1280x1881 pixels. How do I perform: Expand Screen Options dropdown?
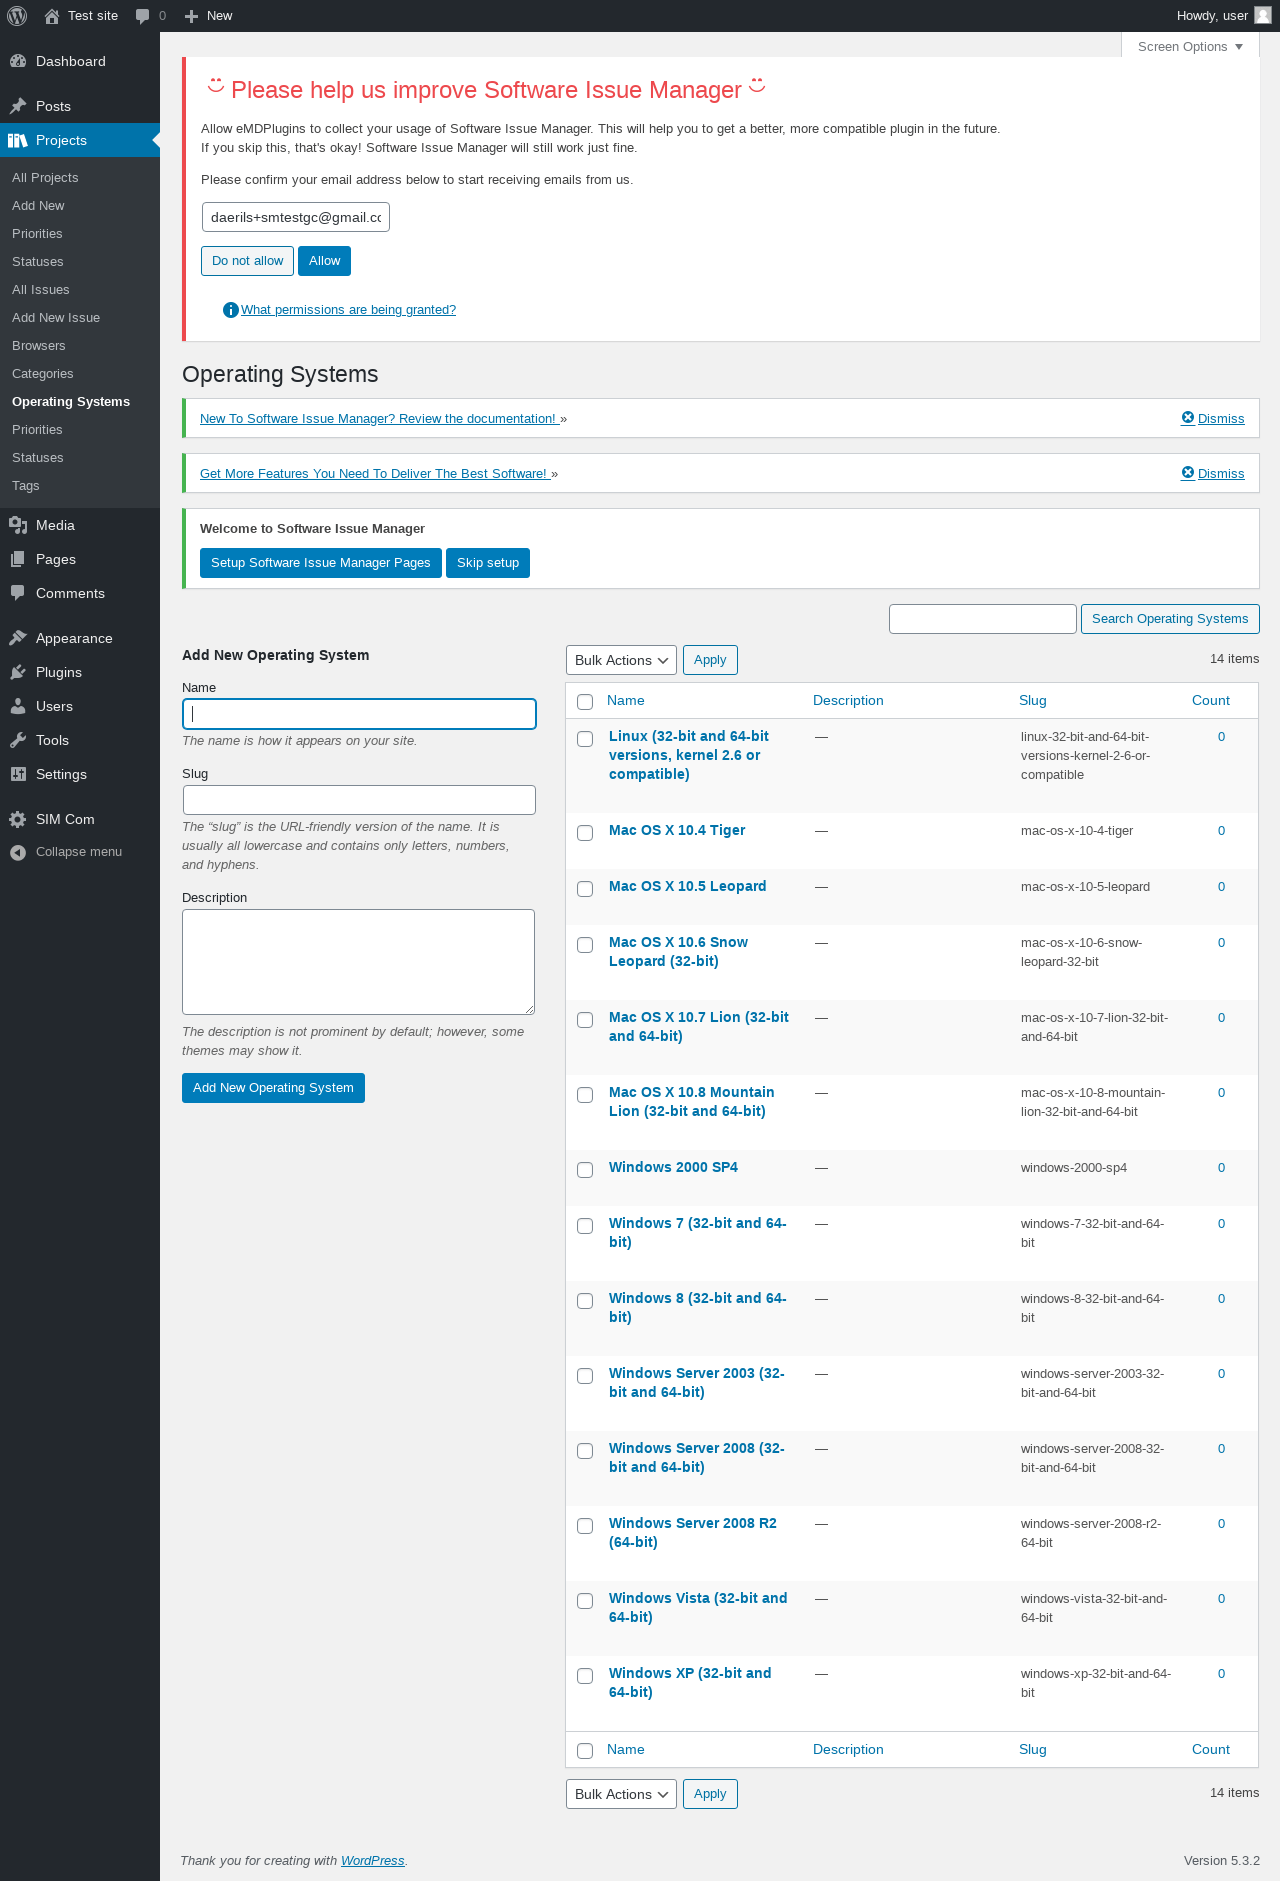[x=1190, y=46]
